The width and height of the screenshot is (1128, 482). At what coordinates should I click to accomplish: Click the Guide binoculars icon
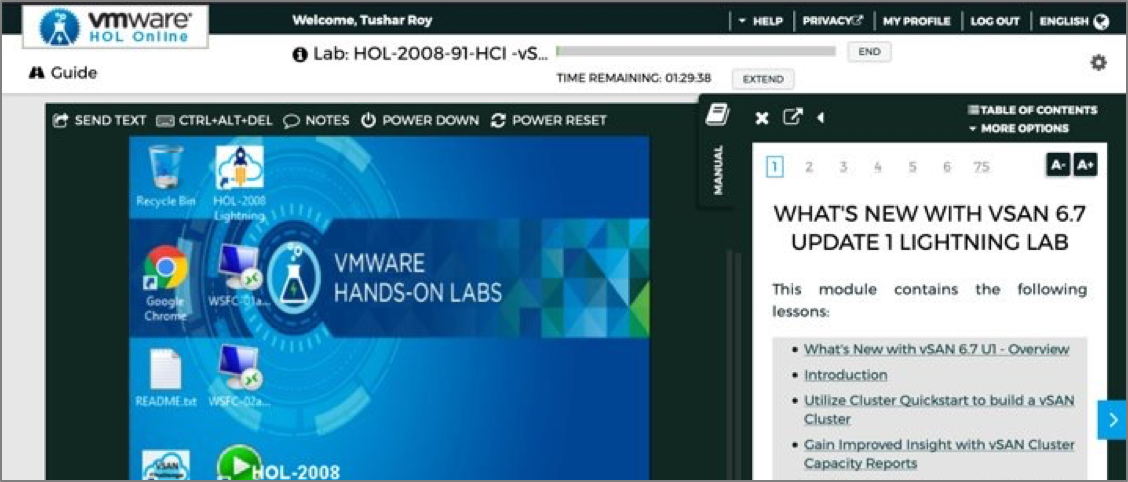click(x=35, y=73)
